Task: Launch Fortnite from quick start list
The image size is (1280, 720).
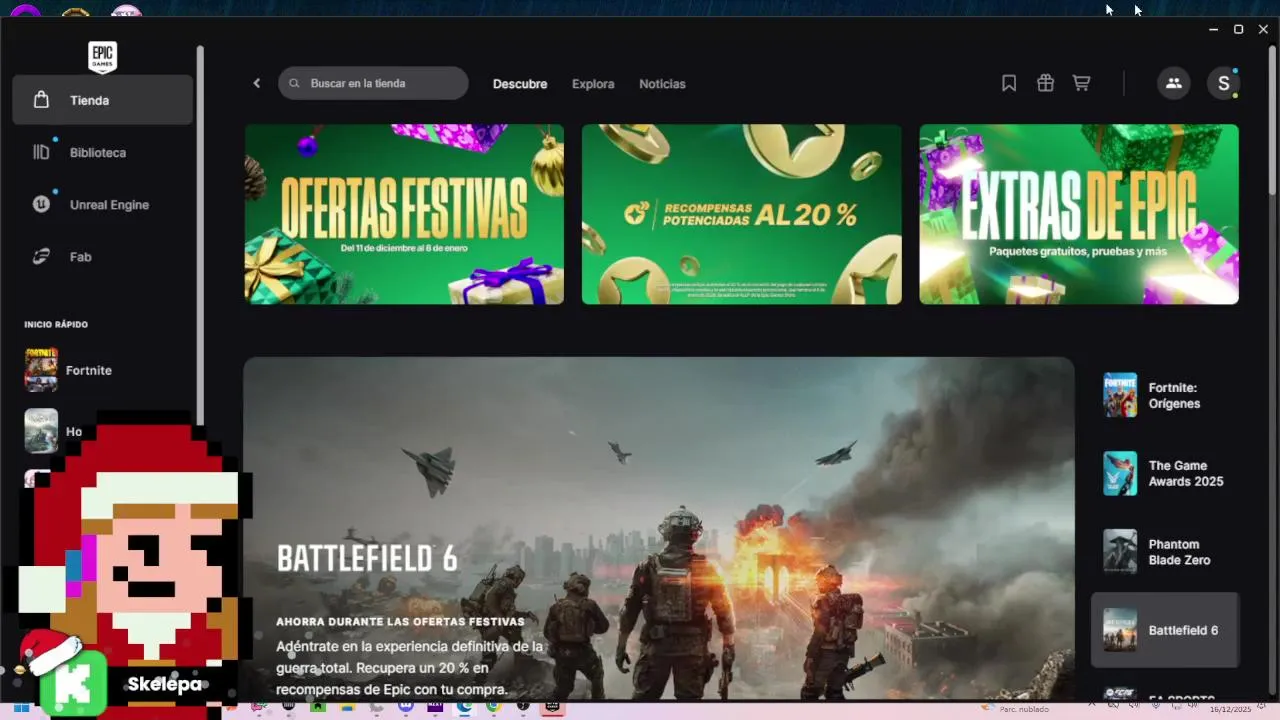Action: 102,370
